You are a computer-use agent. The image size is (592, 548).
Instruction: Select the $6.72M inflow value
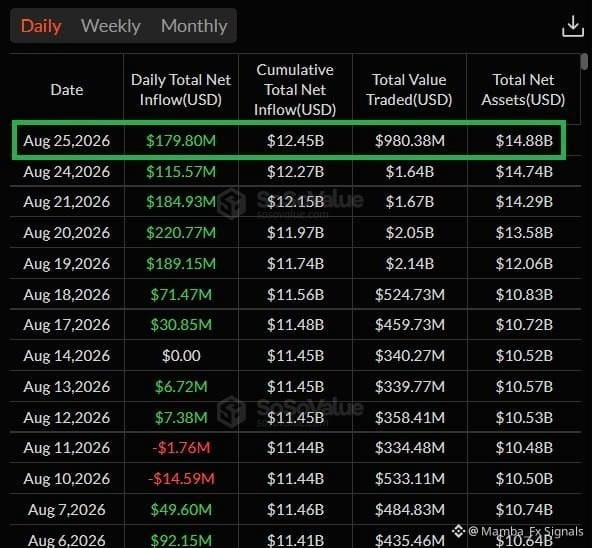pos(181,387)
